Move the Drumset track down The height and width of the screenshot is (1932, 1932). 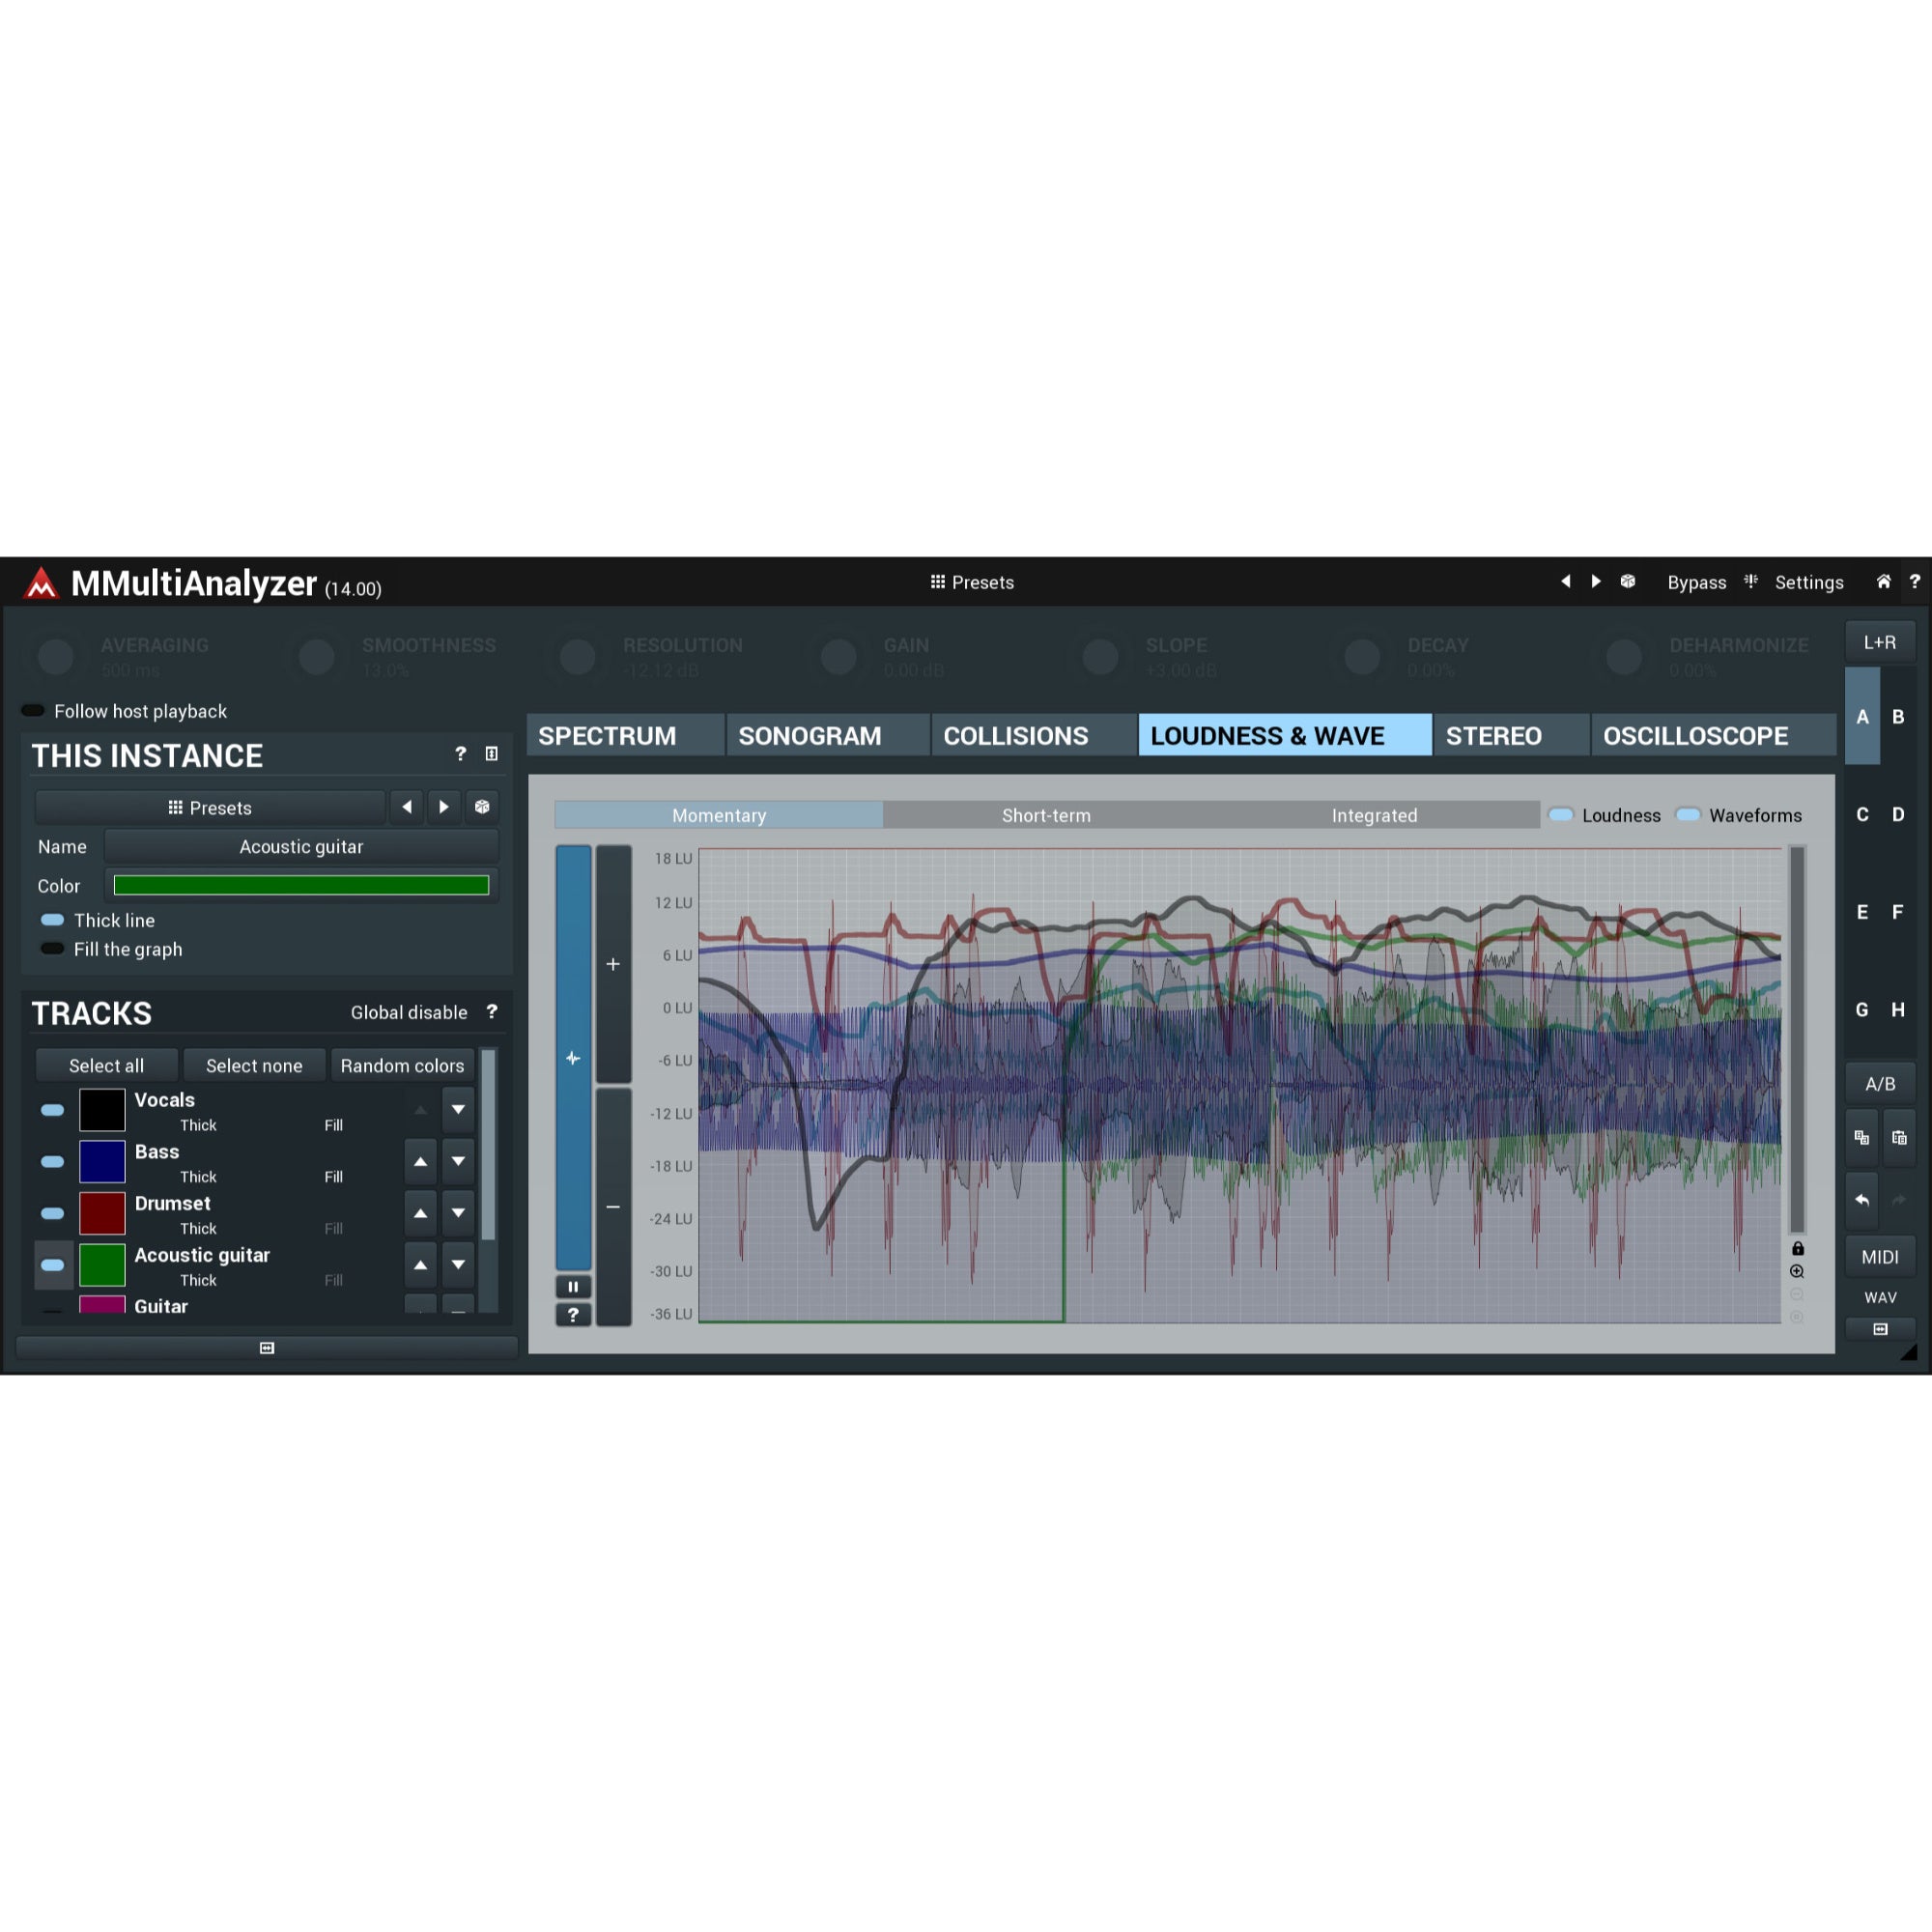point(458,1214)
